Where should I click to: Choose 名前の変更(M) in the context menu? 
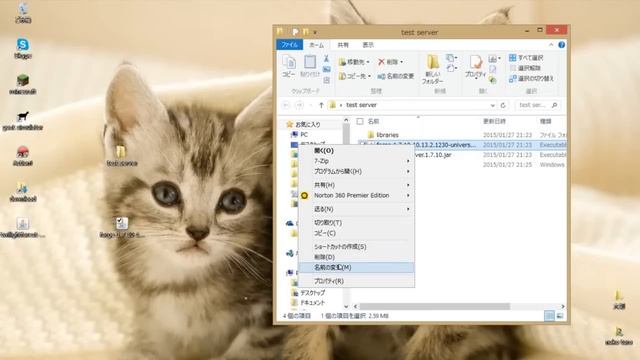[x=357, y=267]
